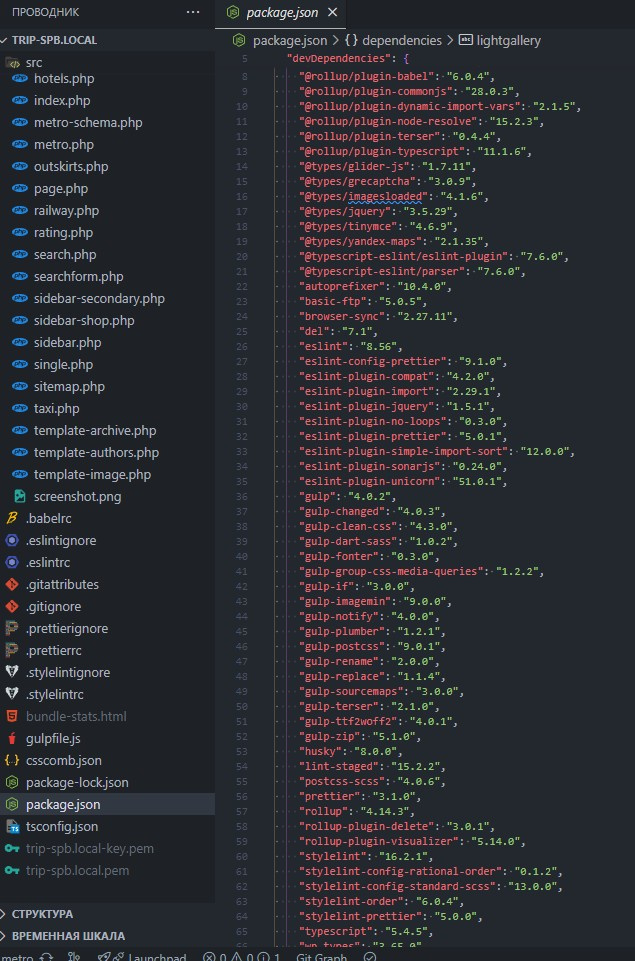Expand the ВРЕМЕННАЯ ШКАЛА timeline section
Screen dimensions: 635x961
tap(107, 936)
